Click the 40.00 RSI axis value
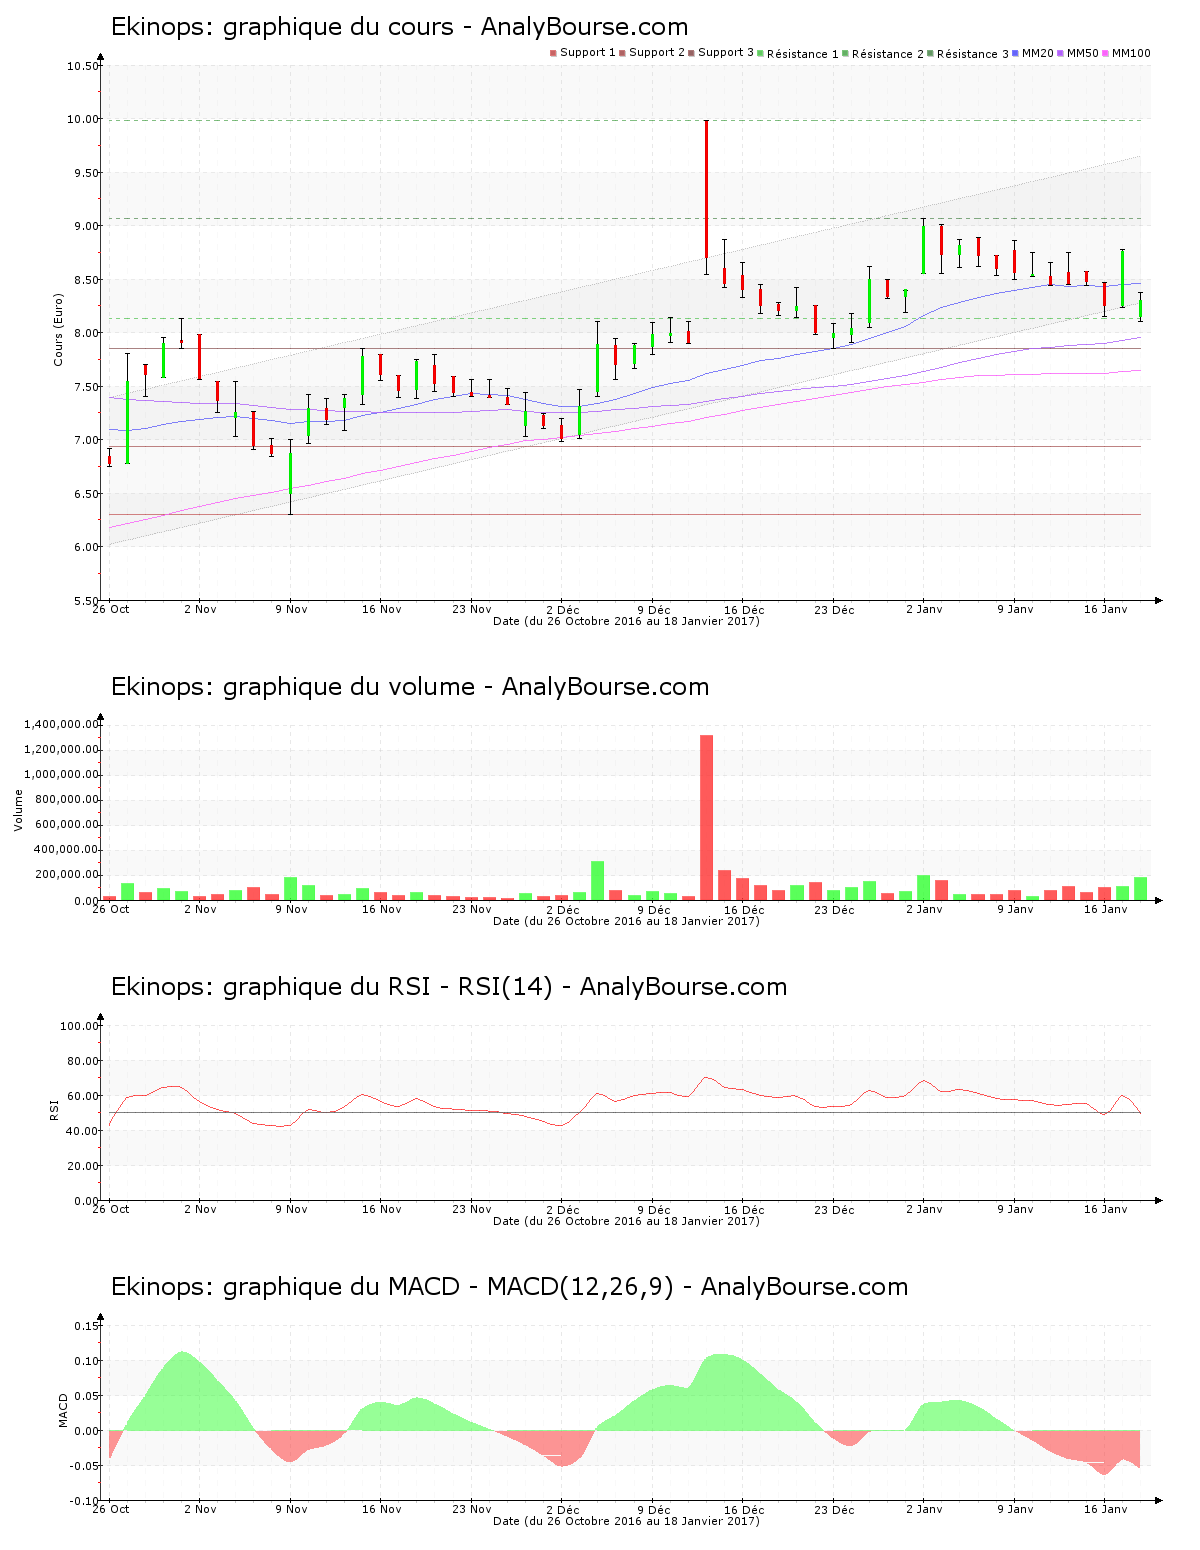 (83, 1131)
